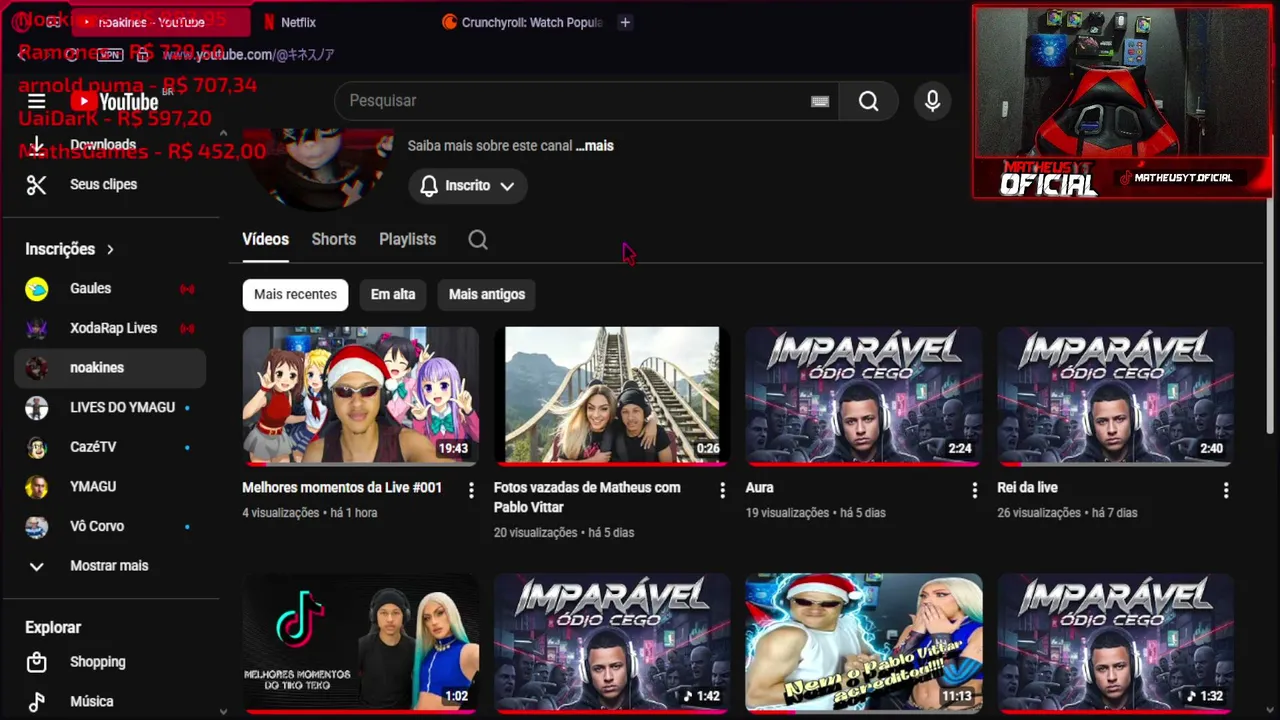Screen dimensions: 1280x720
Task: Click the Opera browser menu logo
Action: click(21, 22)
